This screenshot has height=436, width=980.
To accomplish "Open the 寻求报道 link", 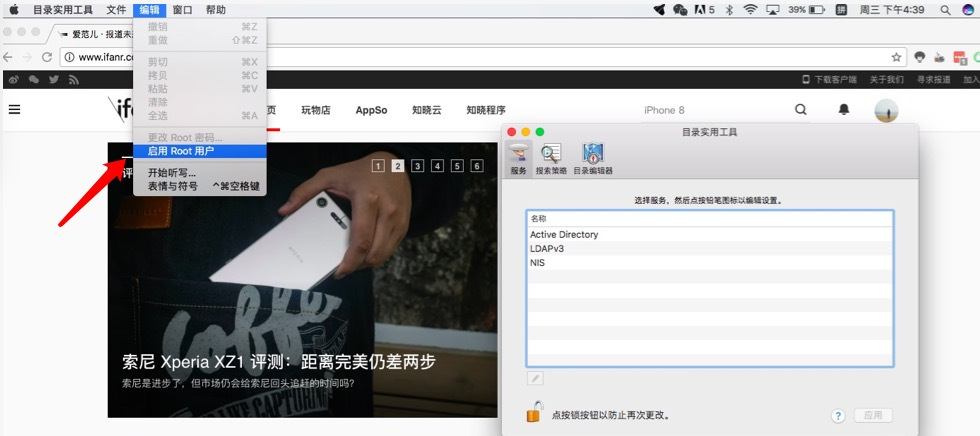I will pos(934,79).
